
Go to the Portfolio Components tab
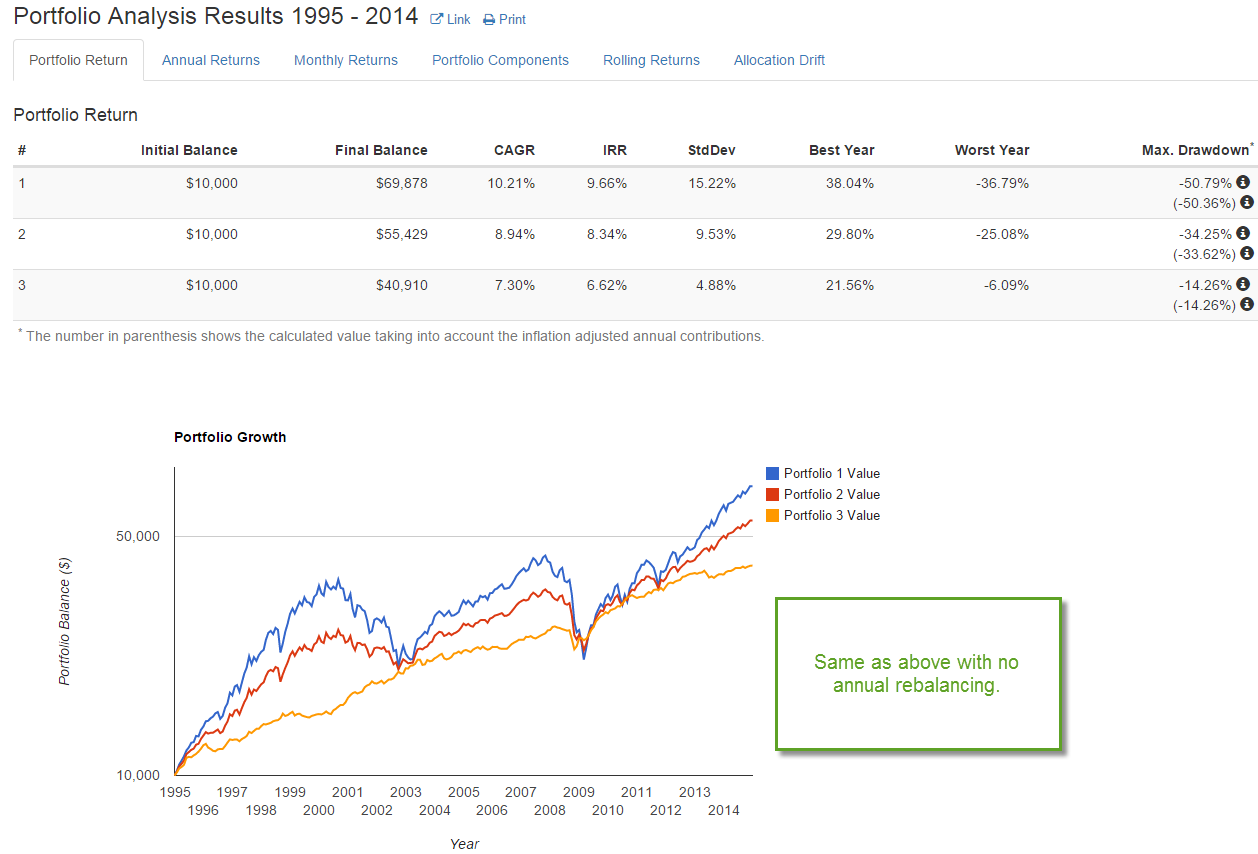500,60
